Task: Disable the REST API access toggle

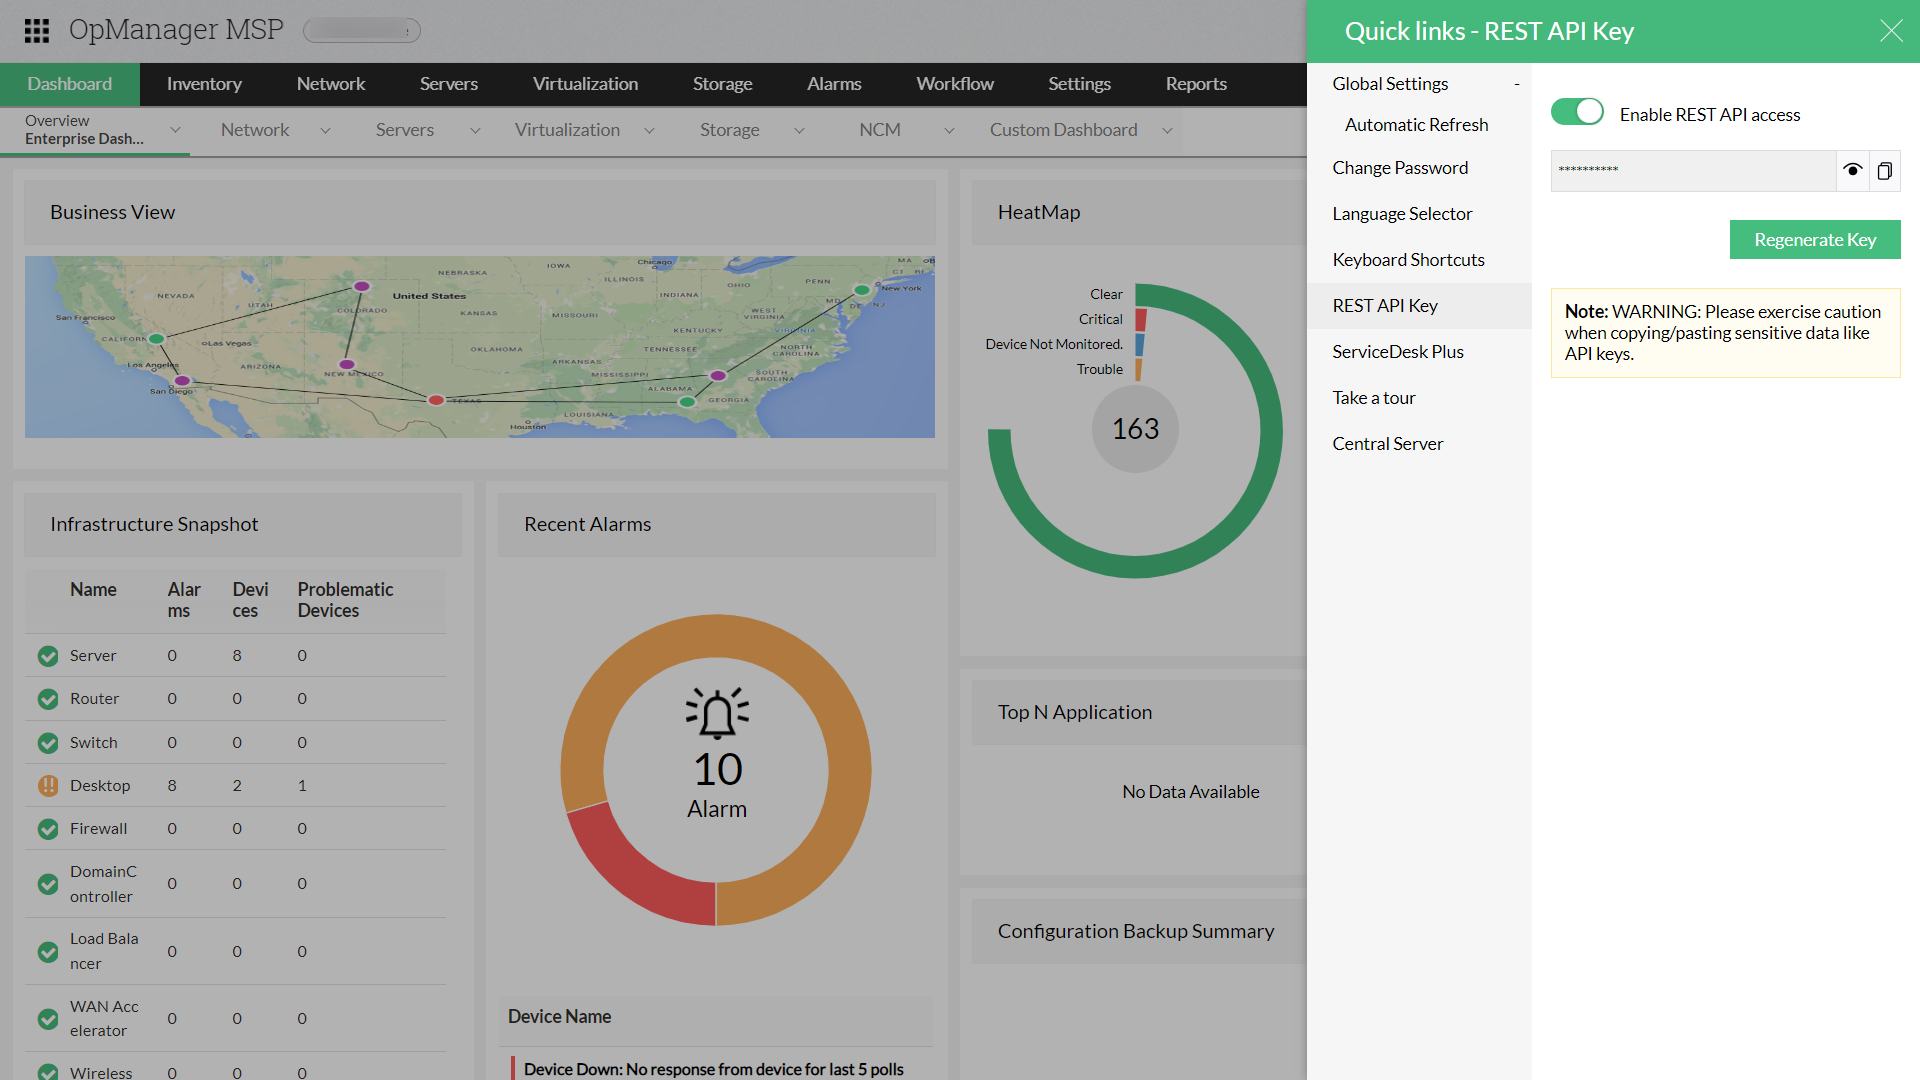Action: [x=1577, y=112]
